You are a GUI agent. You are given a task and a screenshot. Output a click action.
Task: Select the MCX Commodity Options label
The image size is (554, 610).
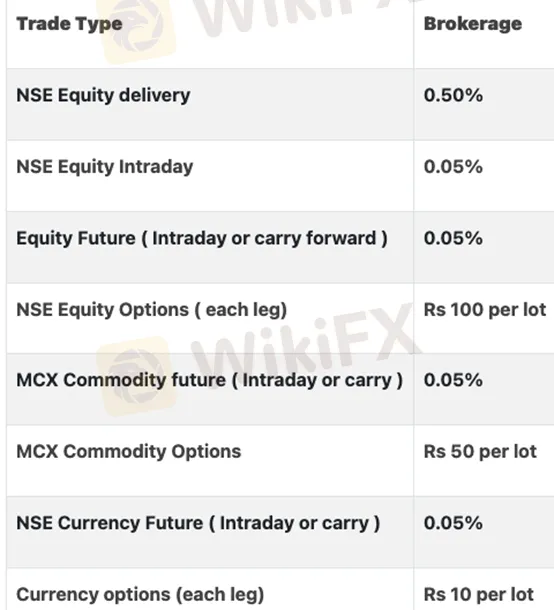coord(129,452)
